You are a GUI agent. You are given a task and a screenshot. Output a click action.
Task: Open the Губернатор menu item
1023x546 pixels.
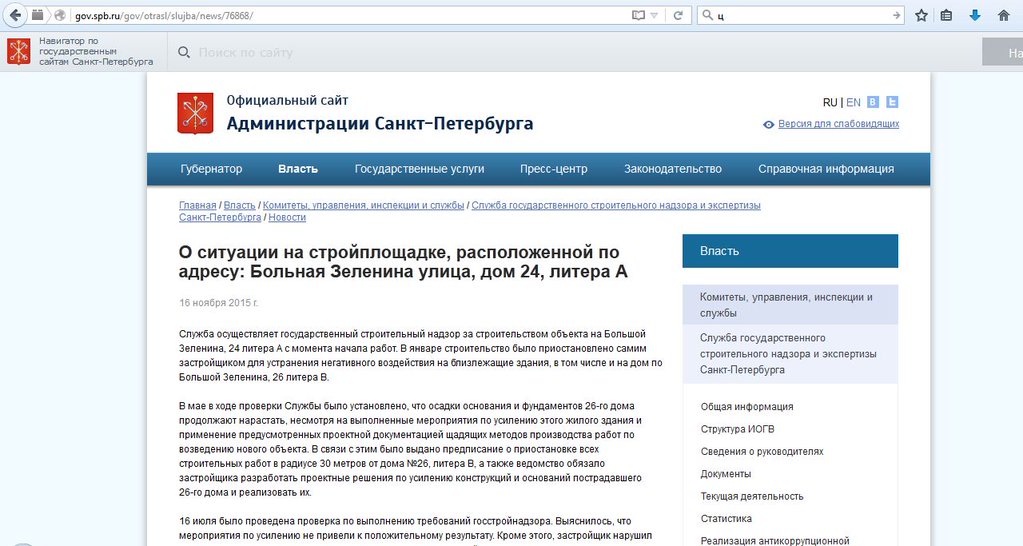211,169
